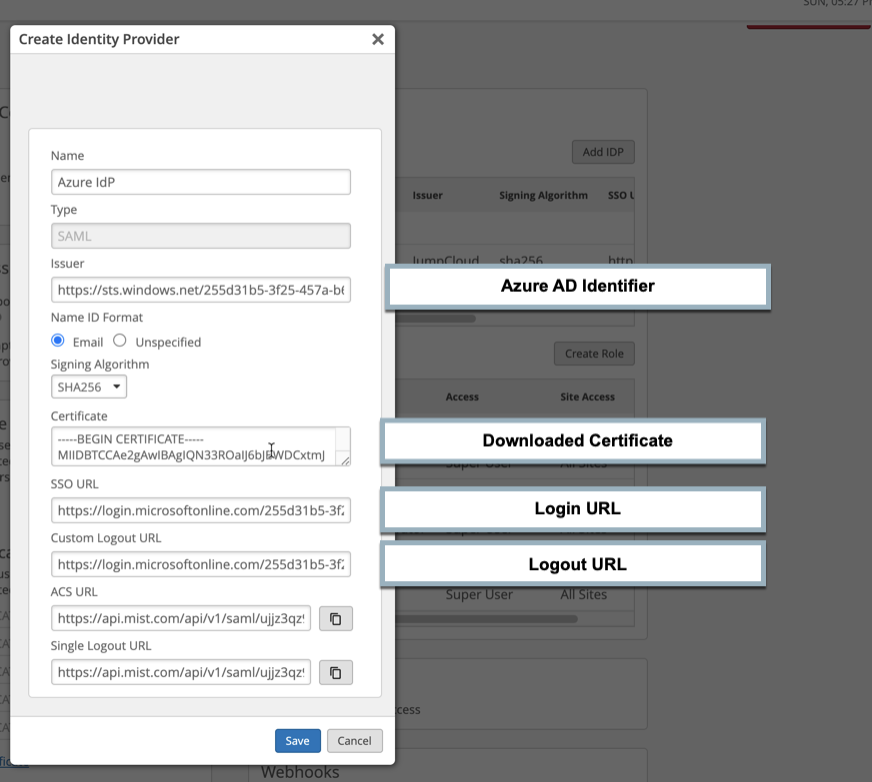Click the SSO URL input field

tap(200, 511)
